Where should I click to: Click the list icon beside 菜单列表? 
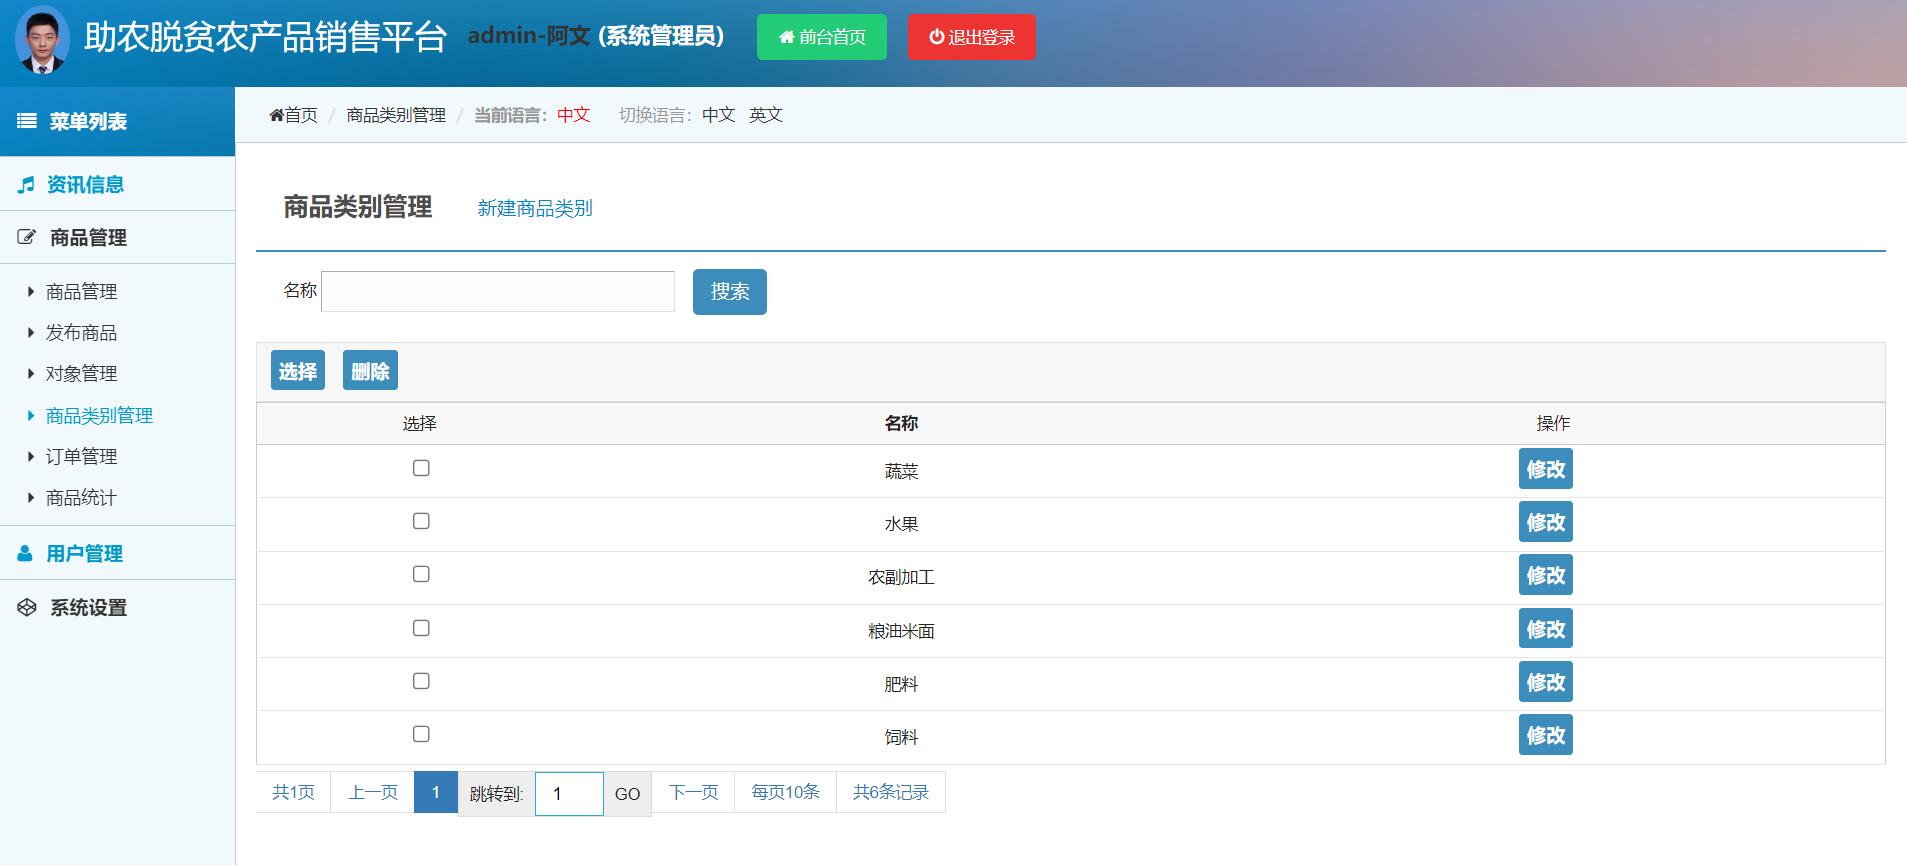pyautogui.click(x=27, y=121)
